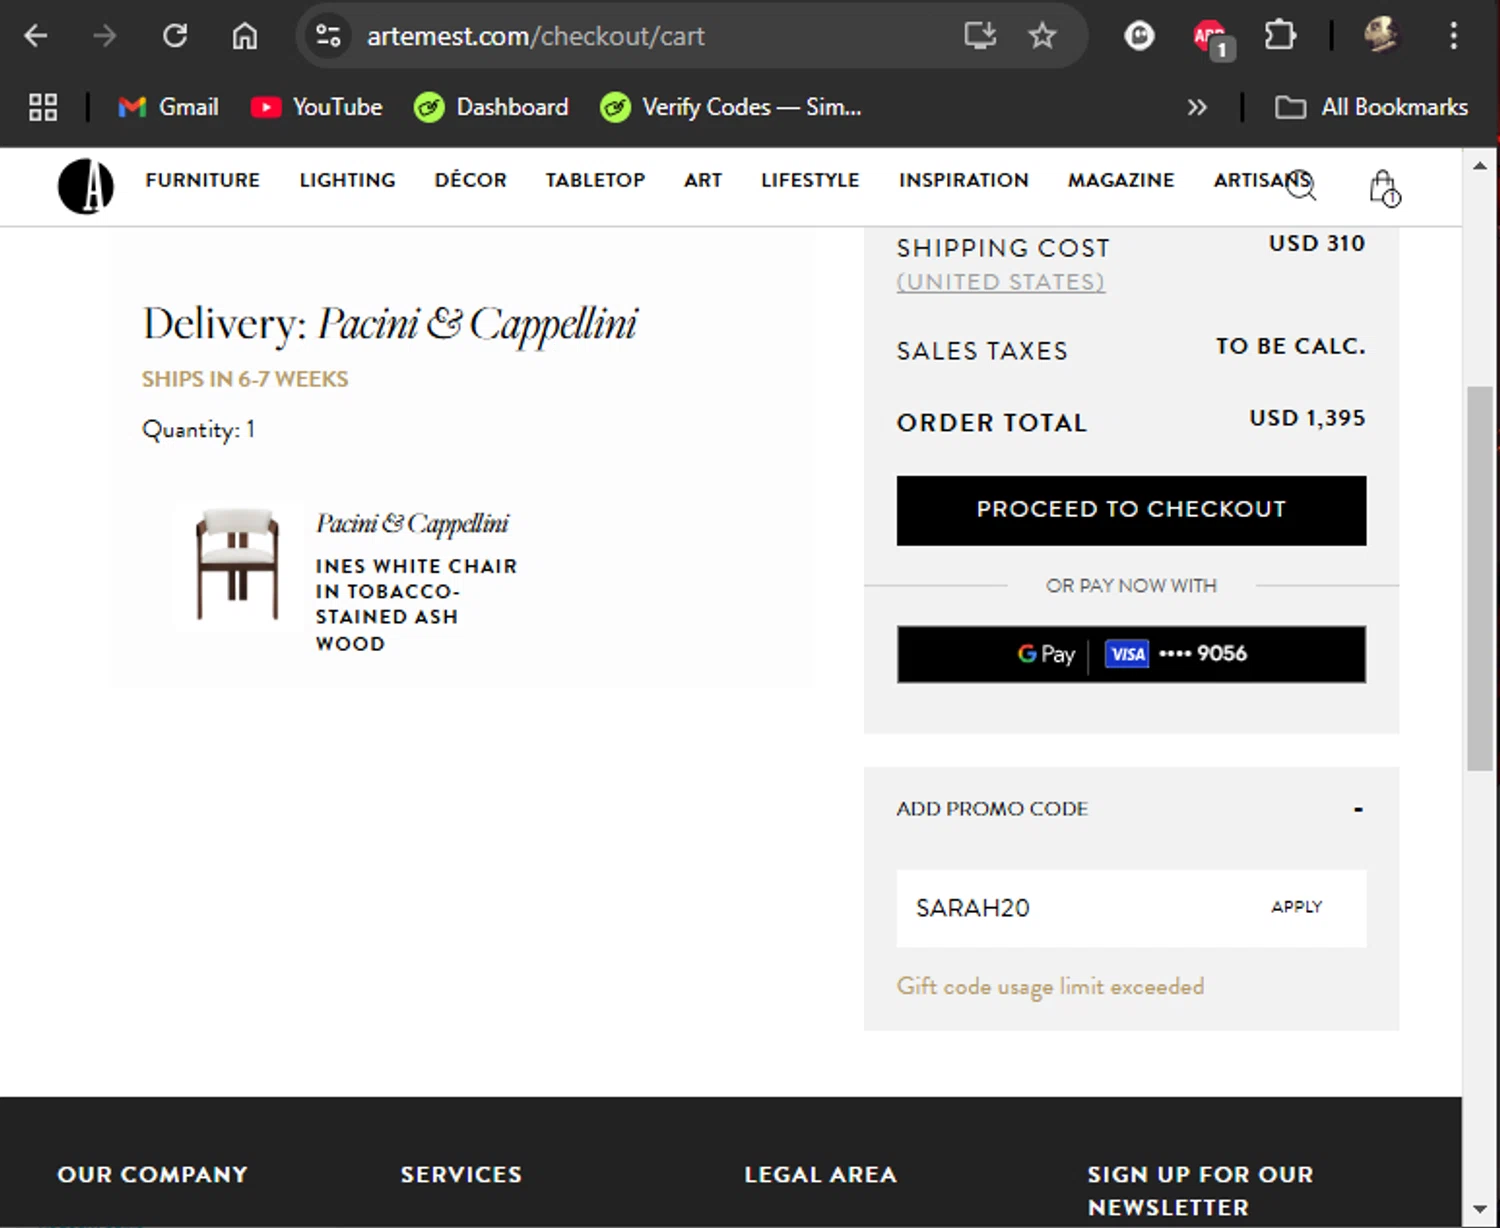Select sales taxes 'To be calc.' value
1500x1228 pixels.
pos(1290,346)
